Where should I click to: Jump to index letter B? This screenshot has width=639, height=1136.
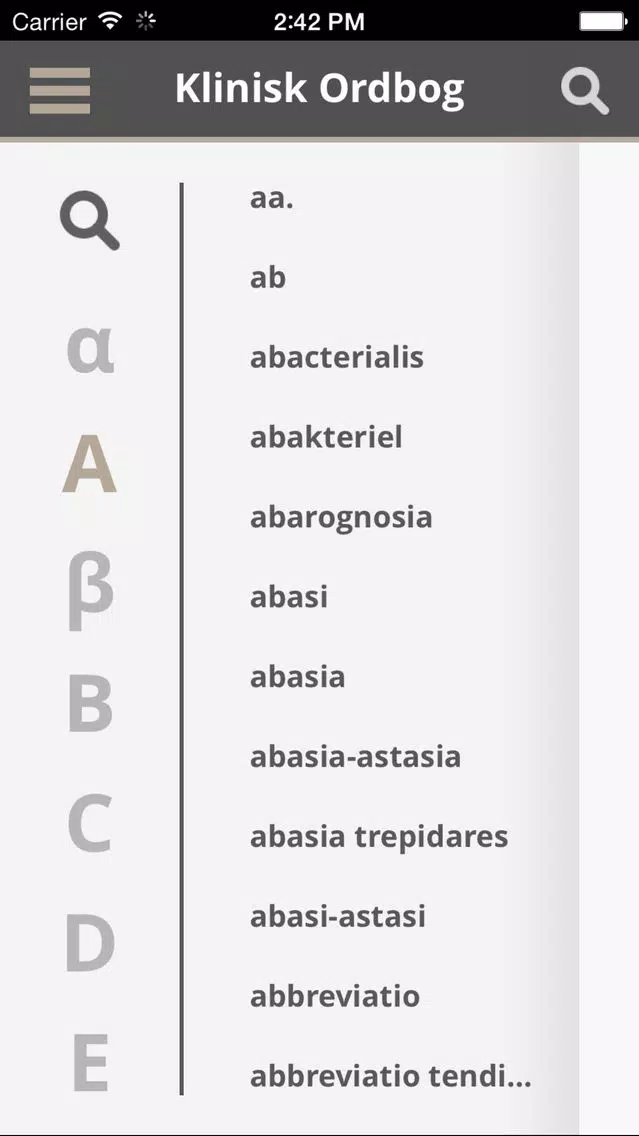point(90,703)
